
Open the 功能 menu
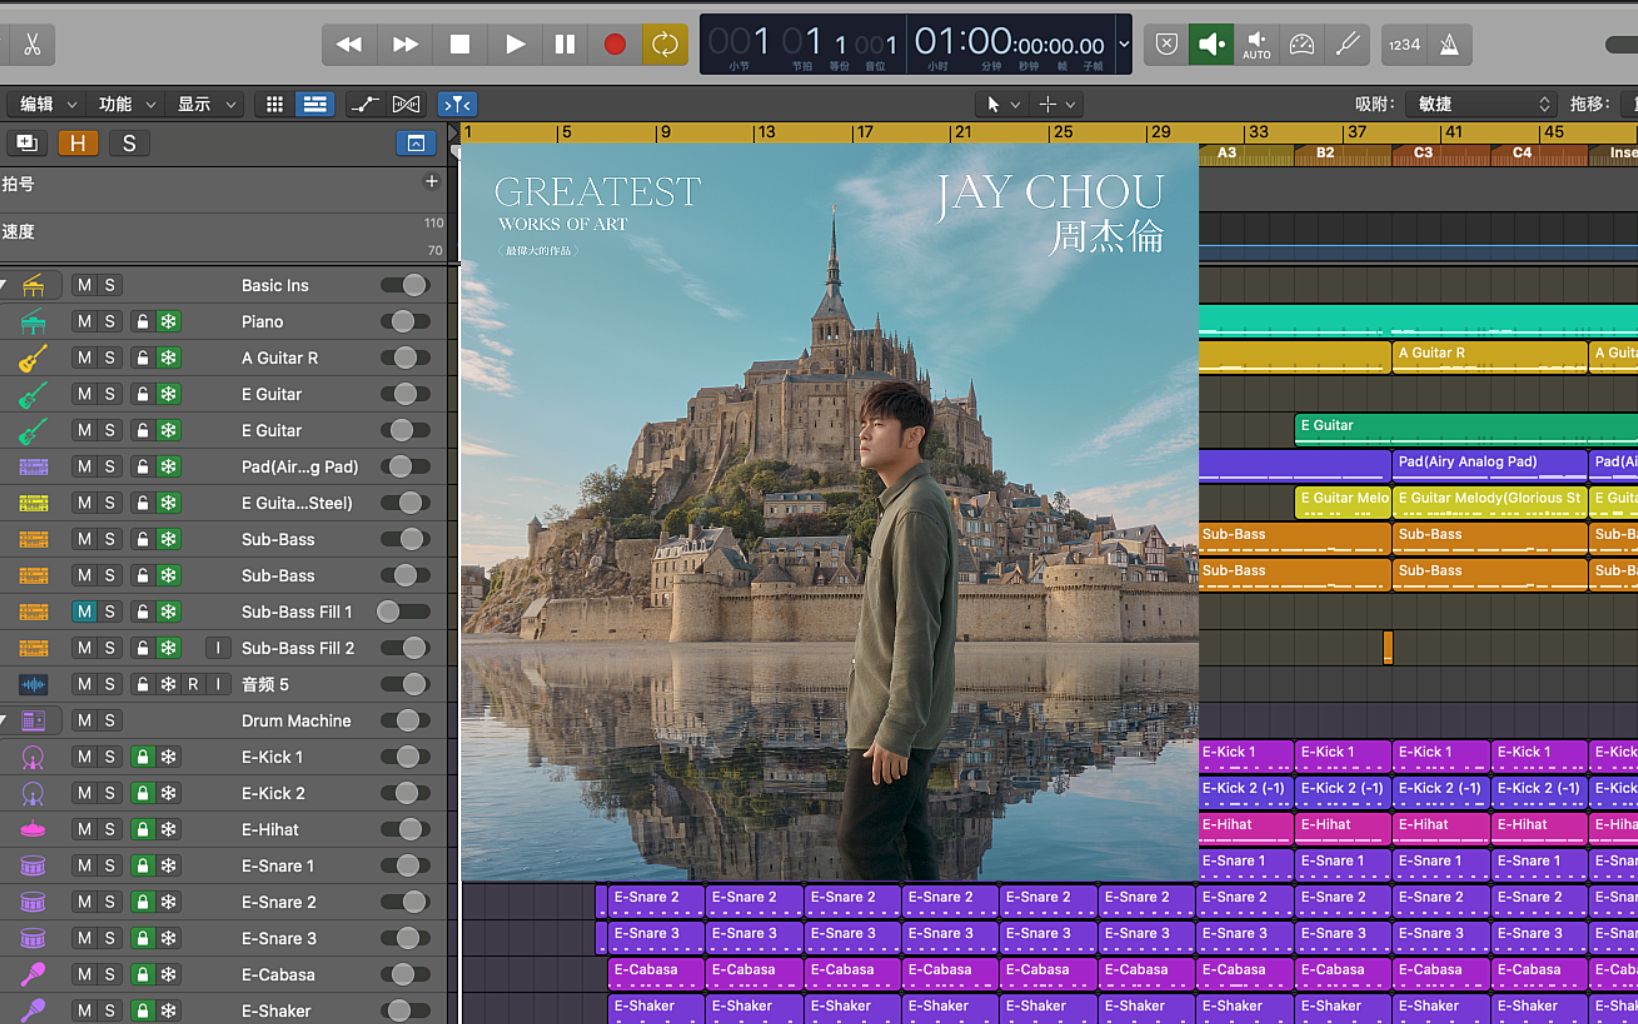(x=126, y=104)
